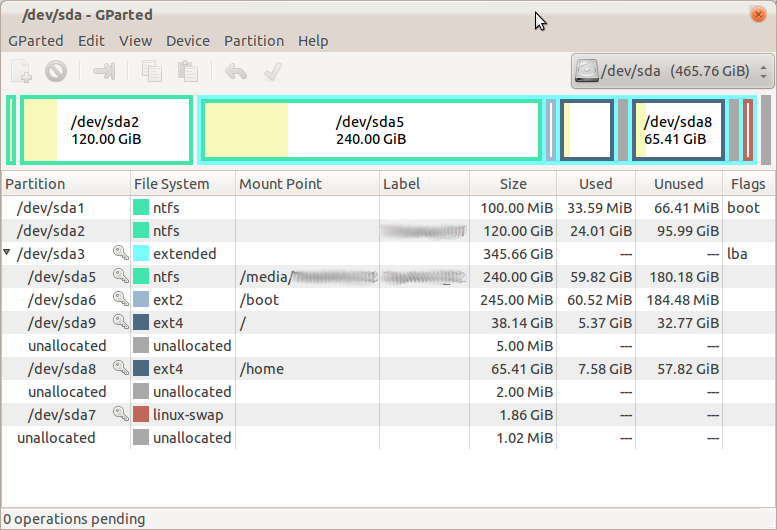
Task: Click the Paste partition toolbar icon
Action: [x=187, y=71]
